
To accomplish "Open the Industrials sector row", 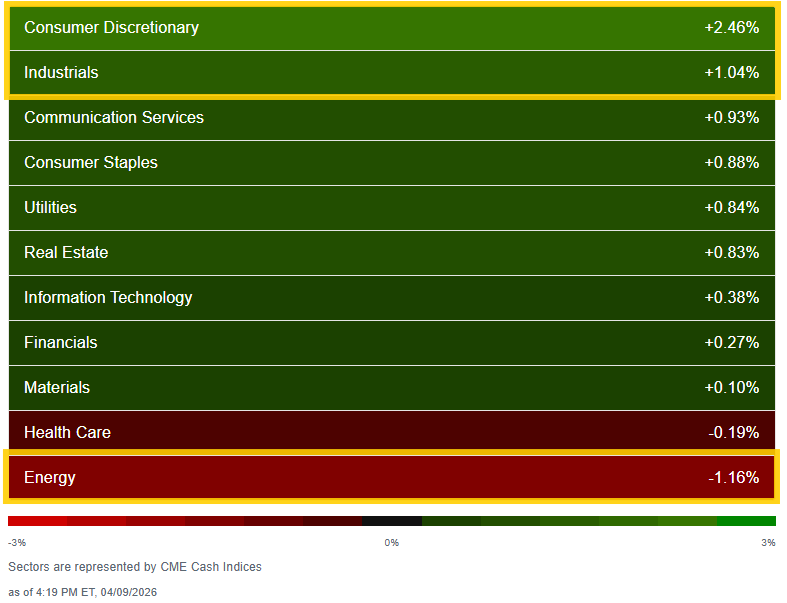I will [x=392, y=73].
